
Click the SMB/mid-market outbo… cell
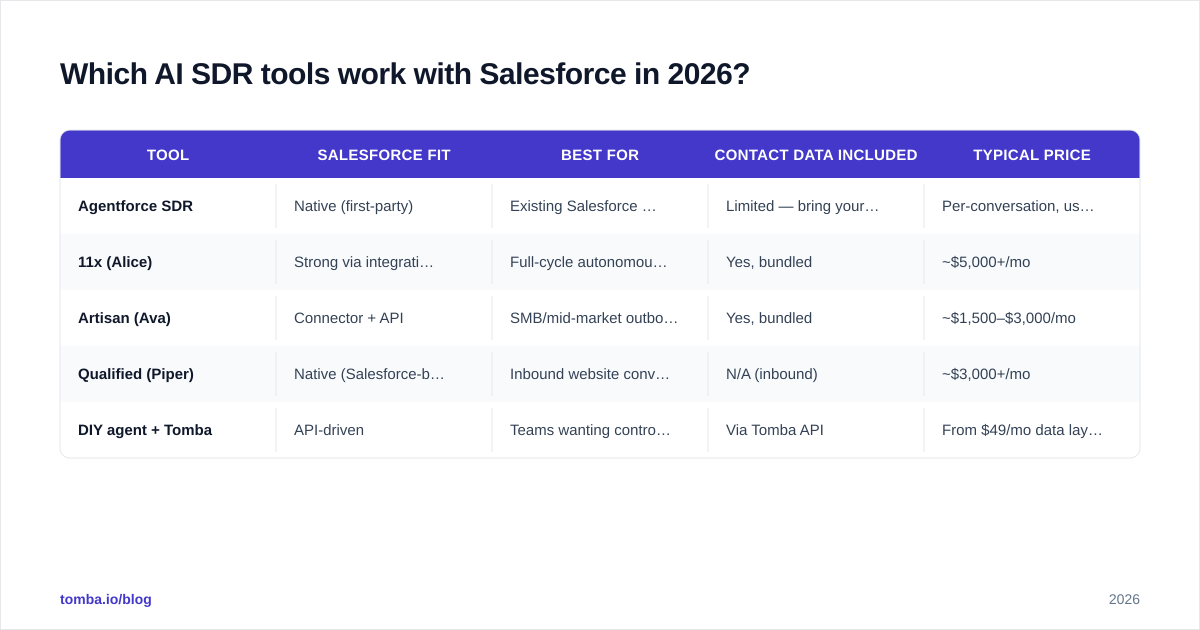(600, 318)
